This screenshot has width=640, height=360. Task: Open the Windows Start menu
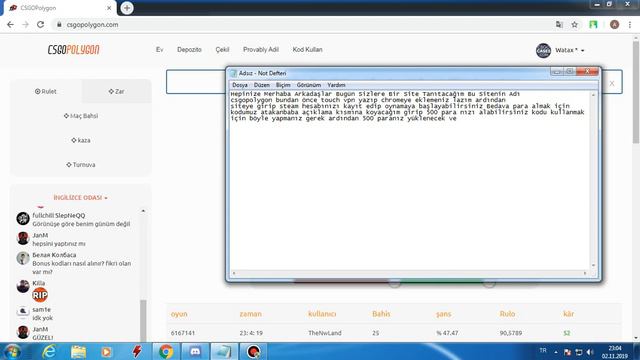click(x=12, y=351)
